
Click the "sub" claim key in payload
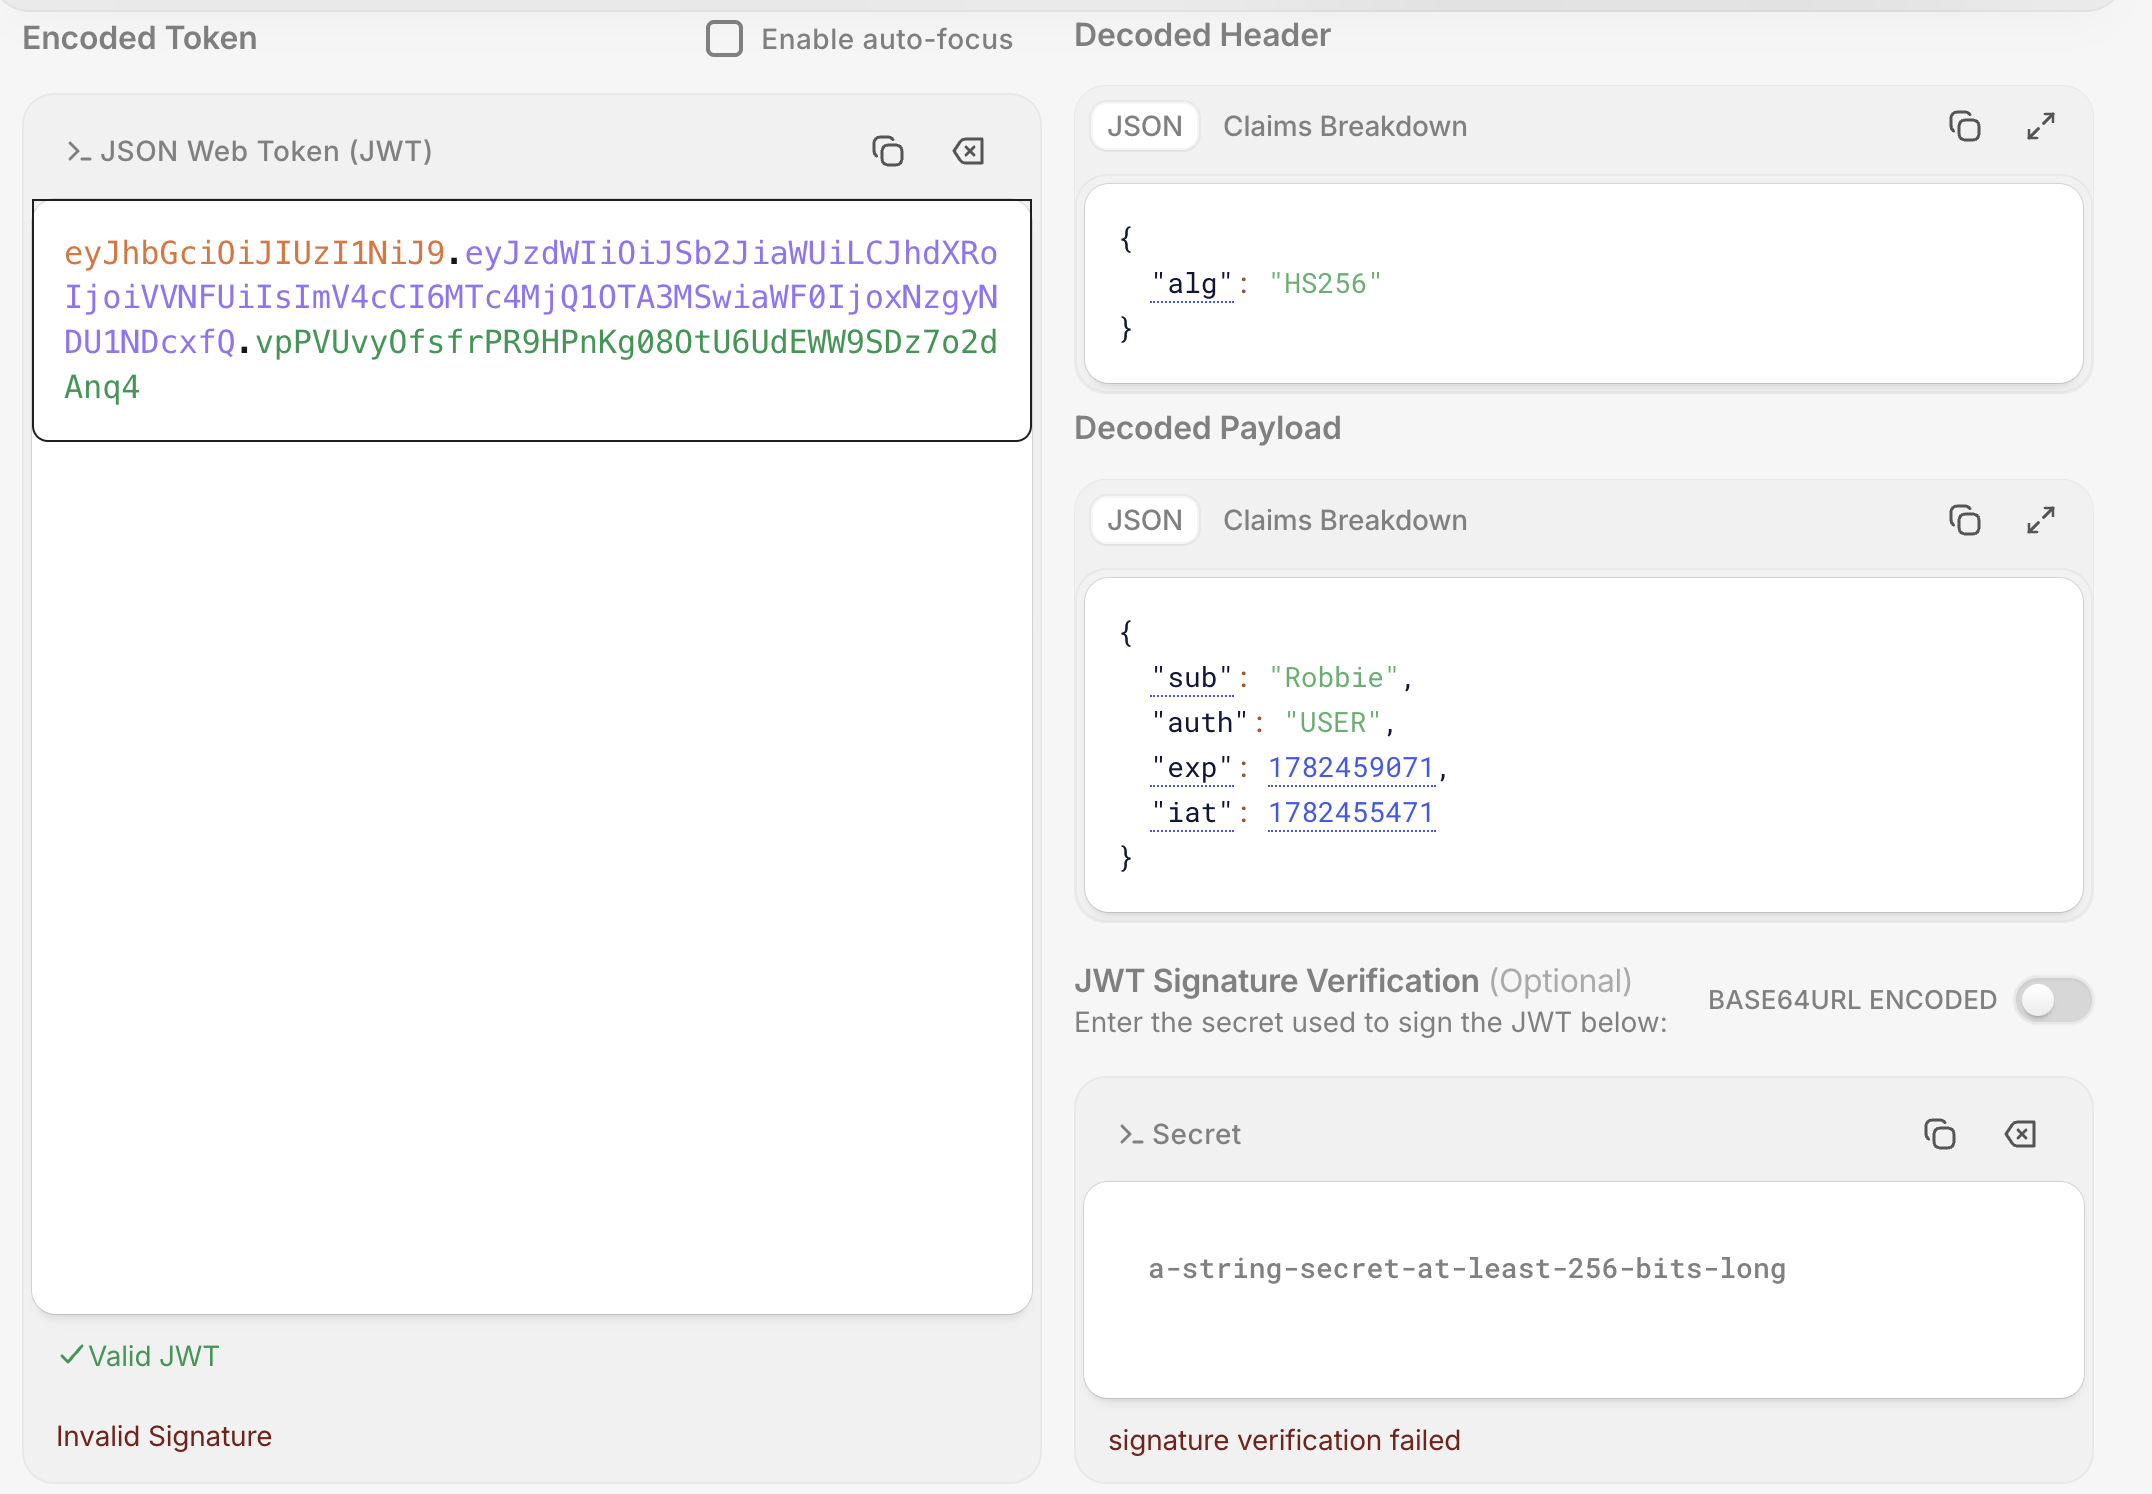click(x=1192, y=679)
